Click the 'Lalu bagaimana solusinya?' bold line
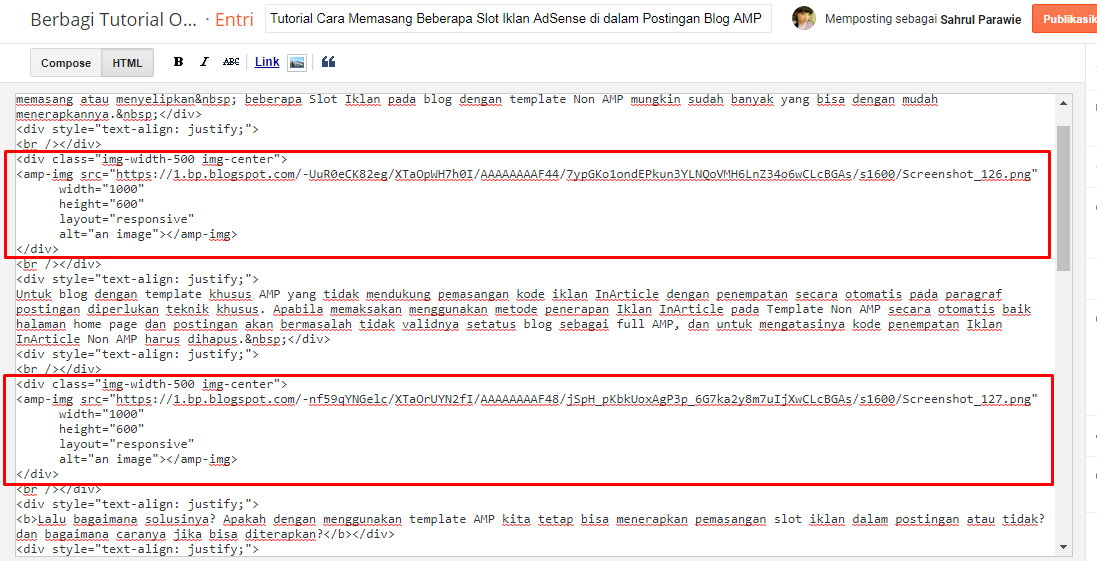Viewport: 1097px width, 561px height. pyautogui.click(x=530, y=519)
